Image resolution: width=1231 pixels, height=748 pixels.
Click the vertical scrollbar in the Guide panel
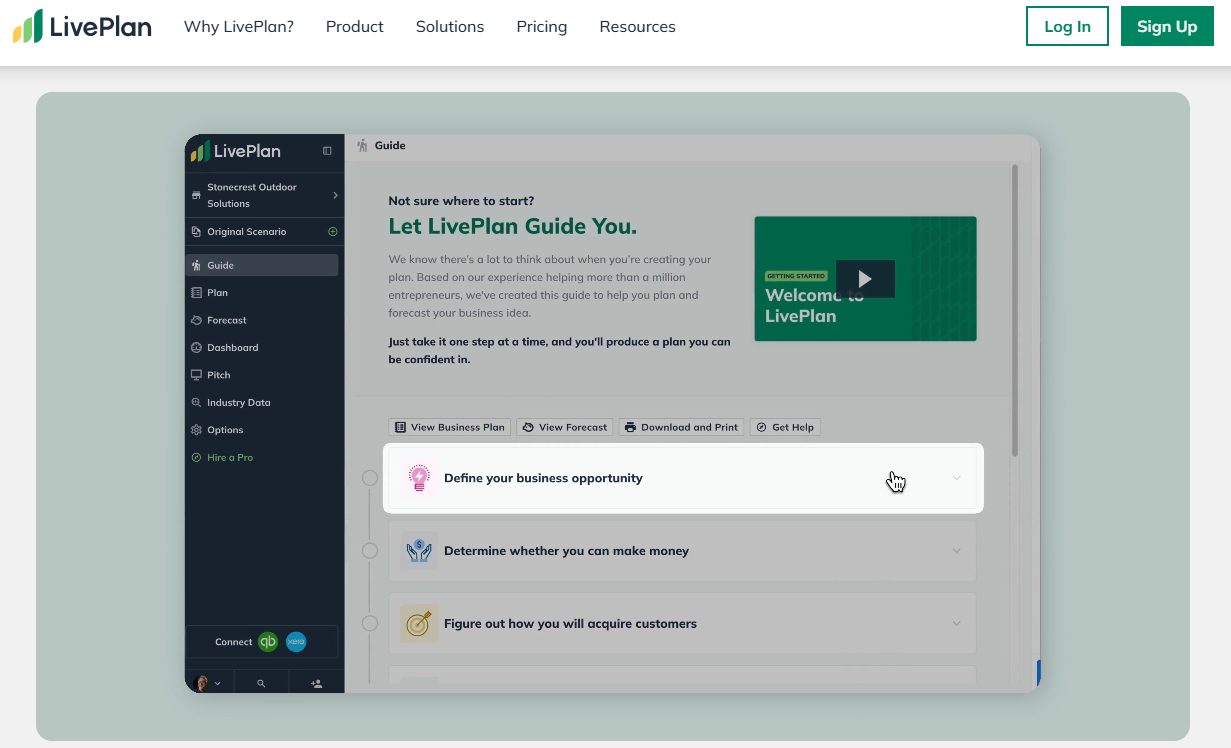pos(1014,310)
